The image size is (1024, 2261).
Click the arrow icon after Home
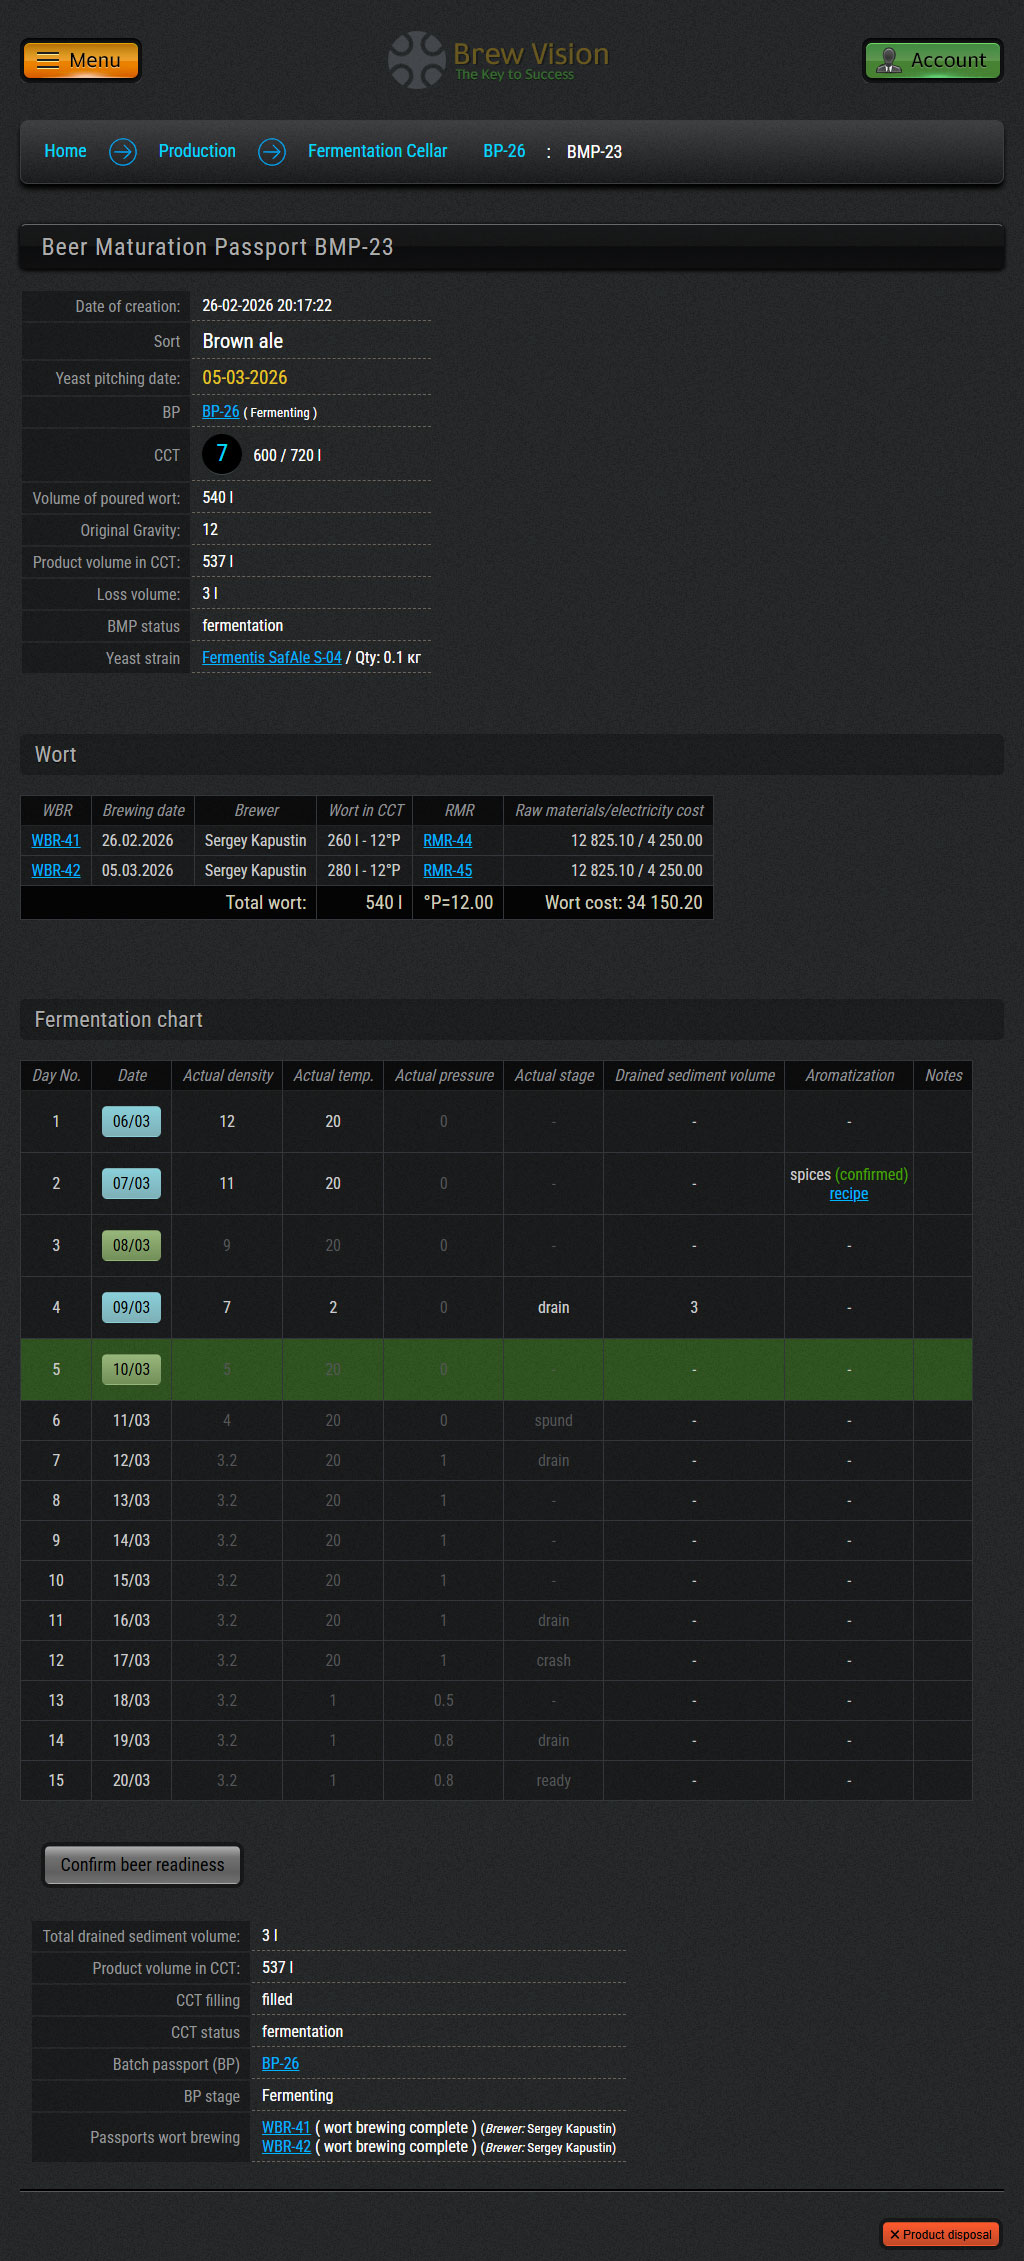[x=123, y=152]
